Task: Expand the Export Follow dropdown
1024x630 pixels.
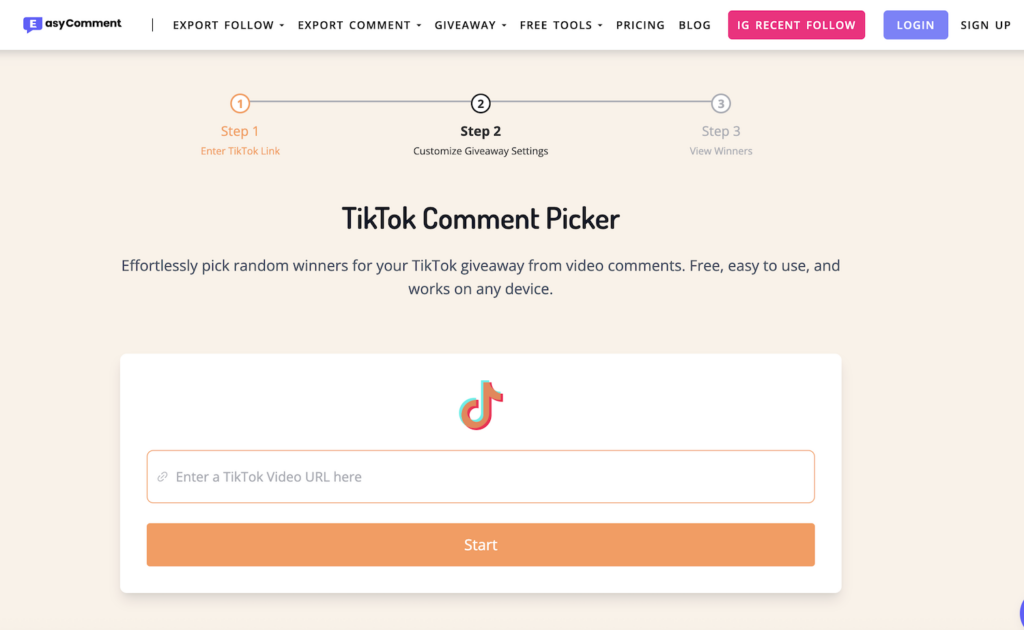Action: click(x=228, y=25)
